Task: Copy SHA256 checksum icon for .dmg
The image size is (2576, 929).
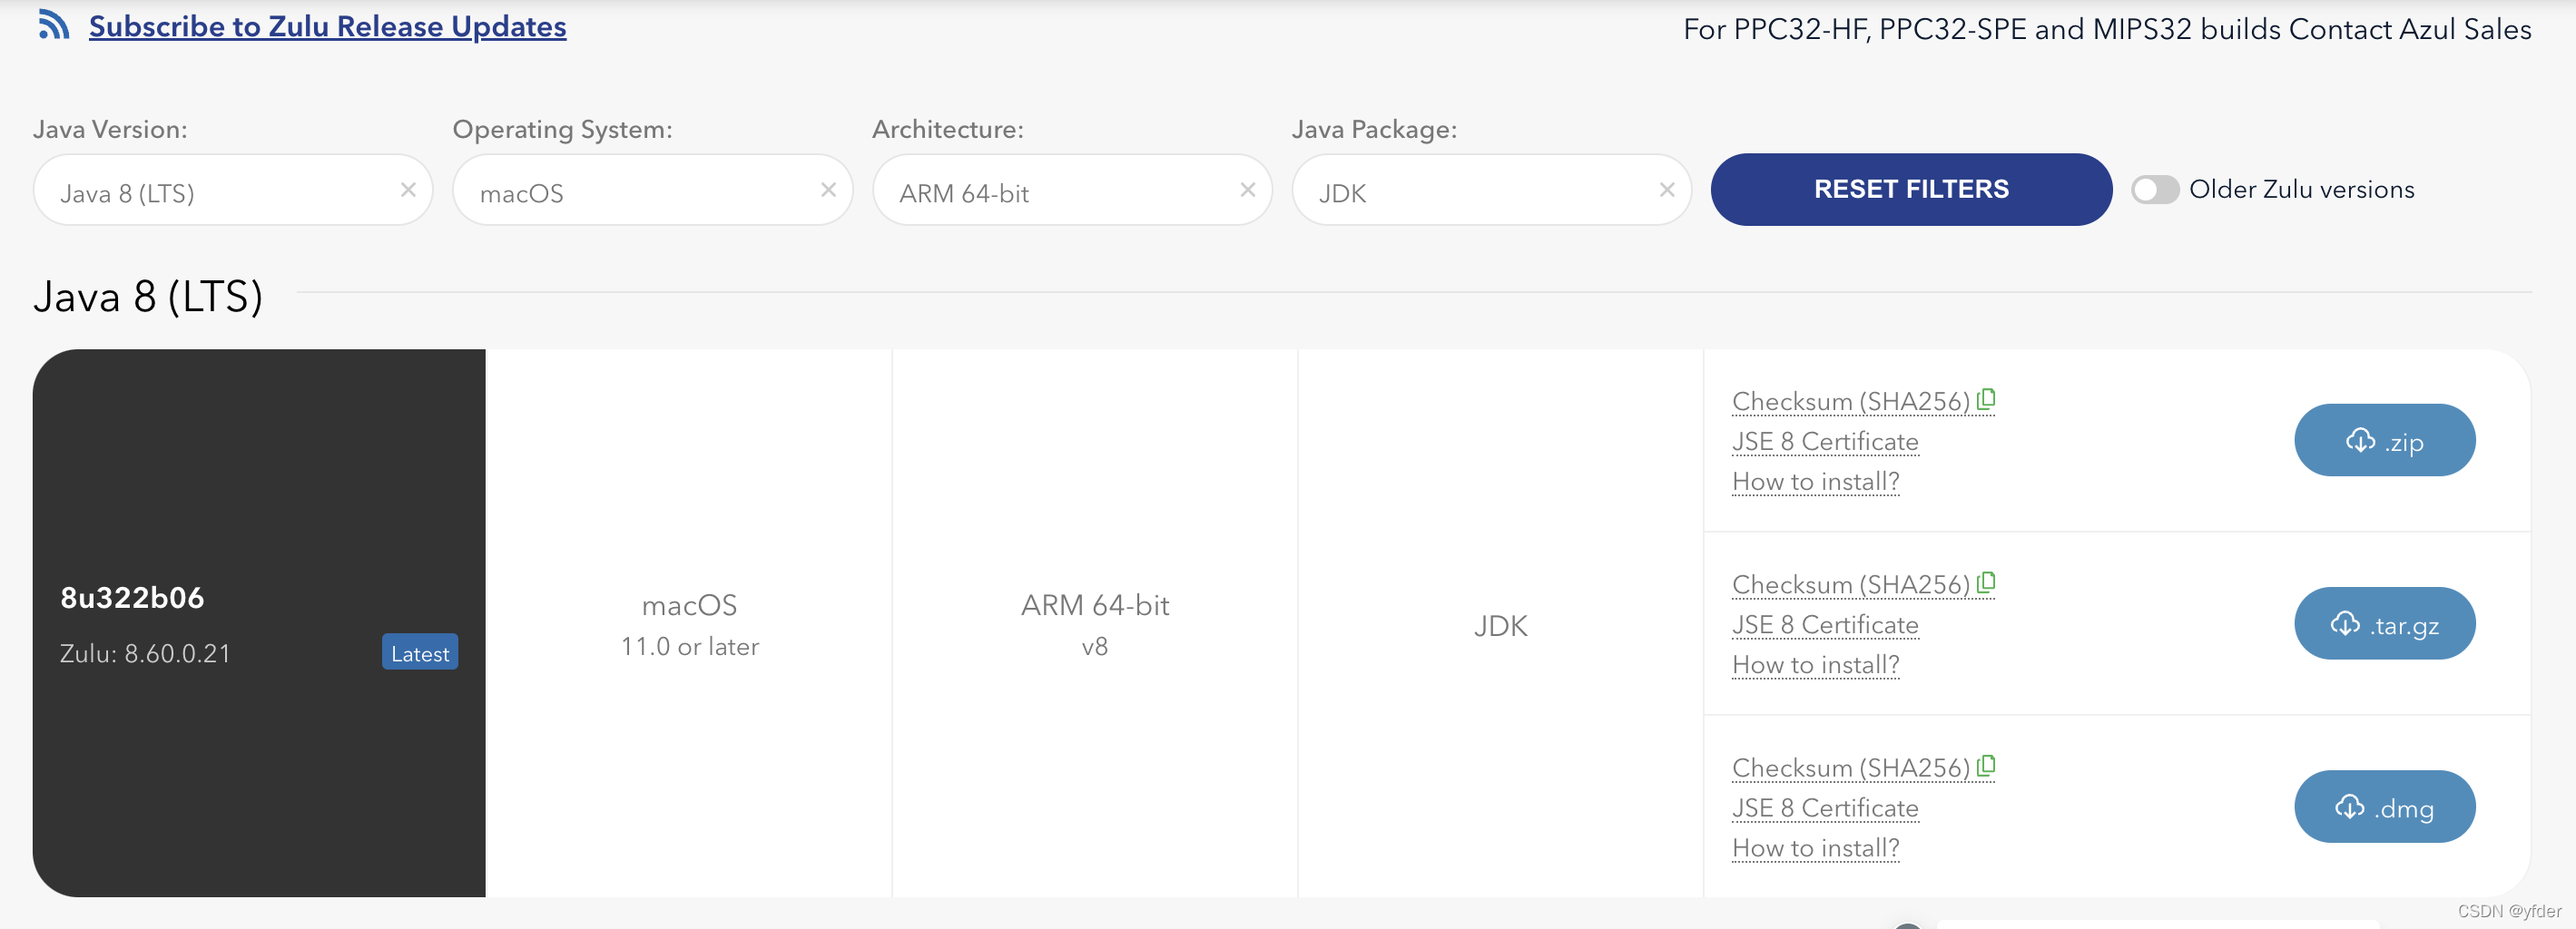Action: coord(1986,765)
